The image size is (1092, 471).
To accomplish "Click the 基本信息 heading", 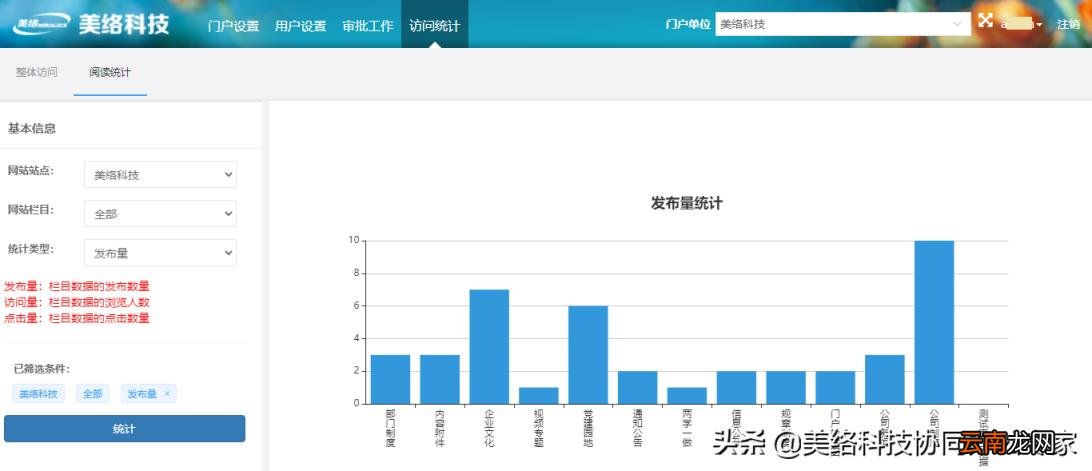I will tap(31, 128).
